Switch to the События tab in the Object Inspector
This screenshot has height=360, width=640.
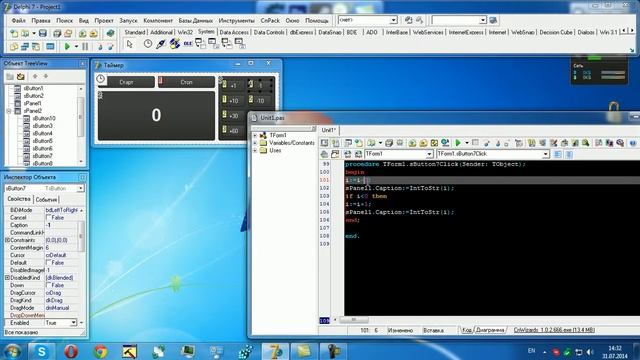(x=46, y=200)
